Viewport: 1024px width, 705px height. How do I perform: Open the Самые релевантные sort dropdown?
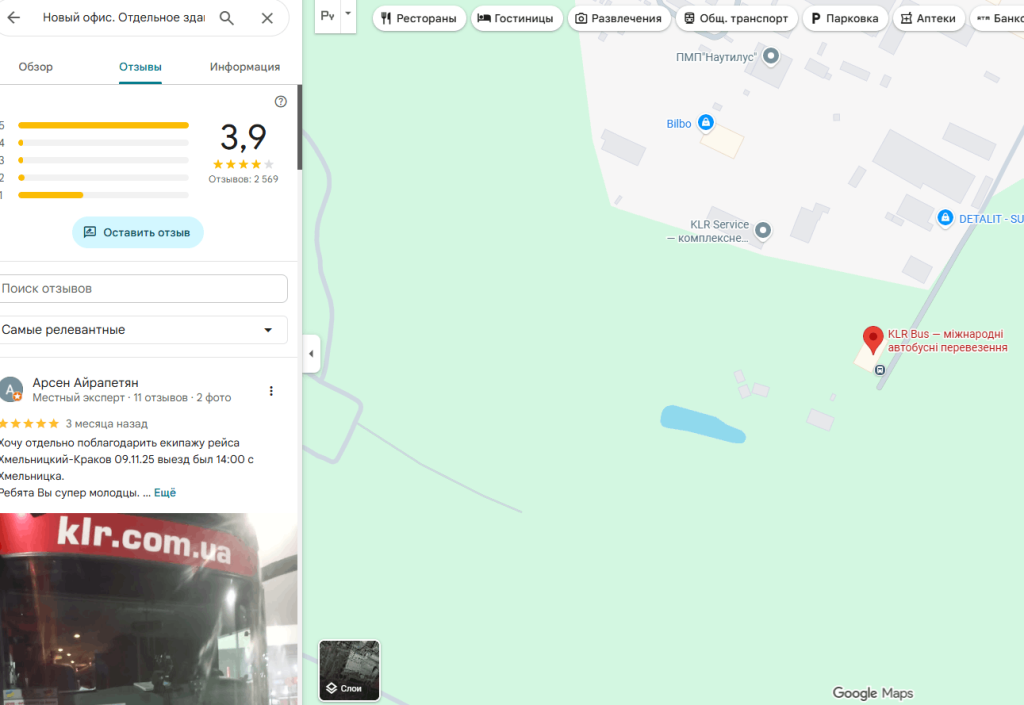(x=143, y=330)
